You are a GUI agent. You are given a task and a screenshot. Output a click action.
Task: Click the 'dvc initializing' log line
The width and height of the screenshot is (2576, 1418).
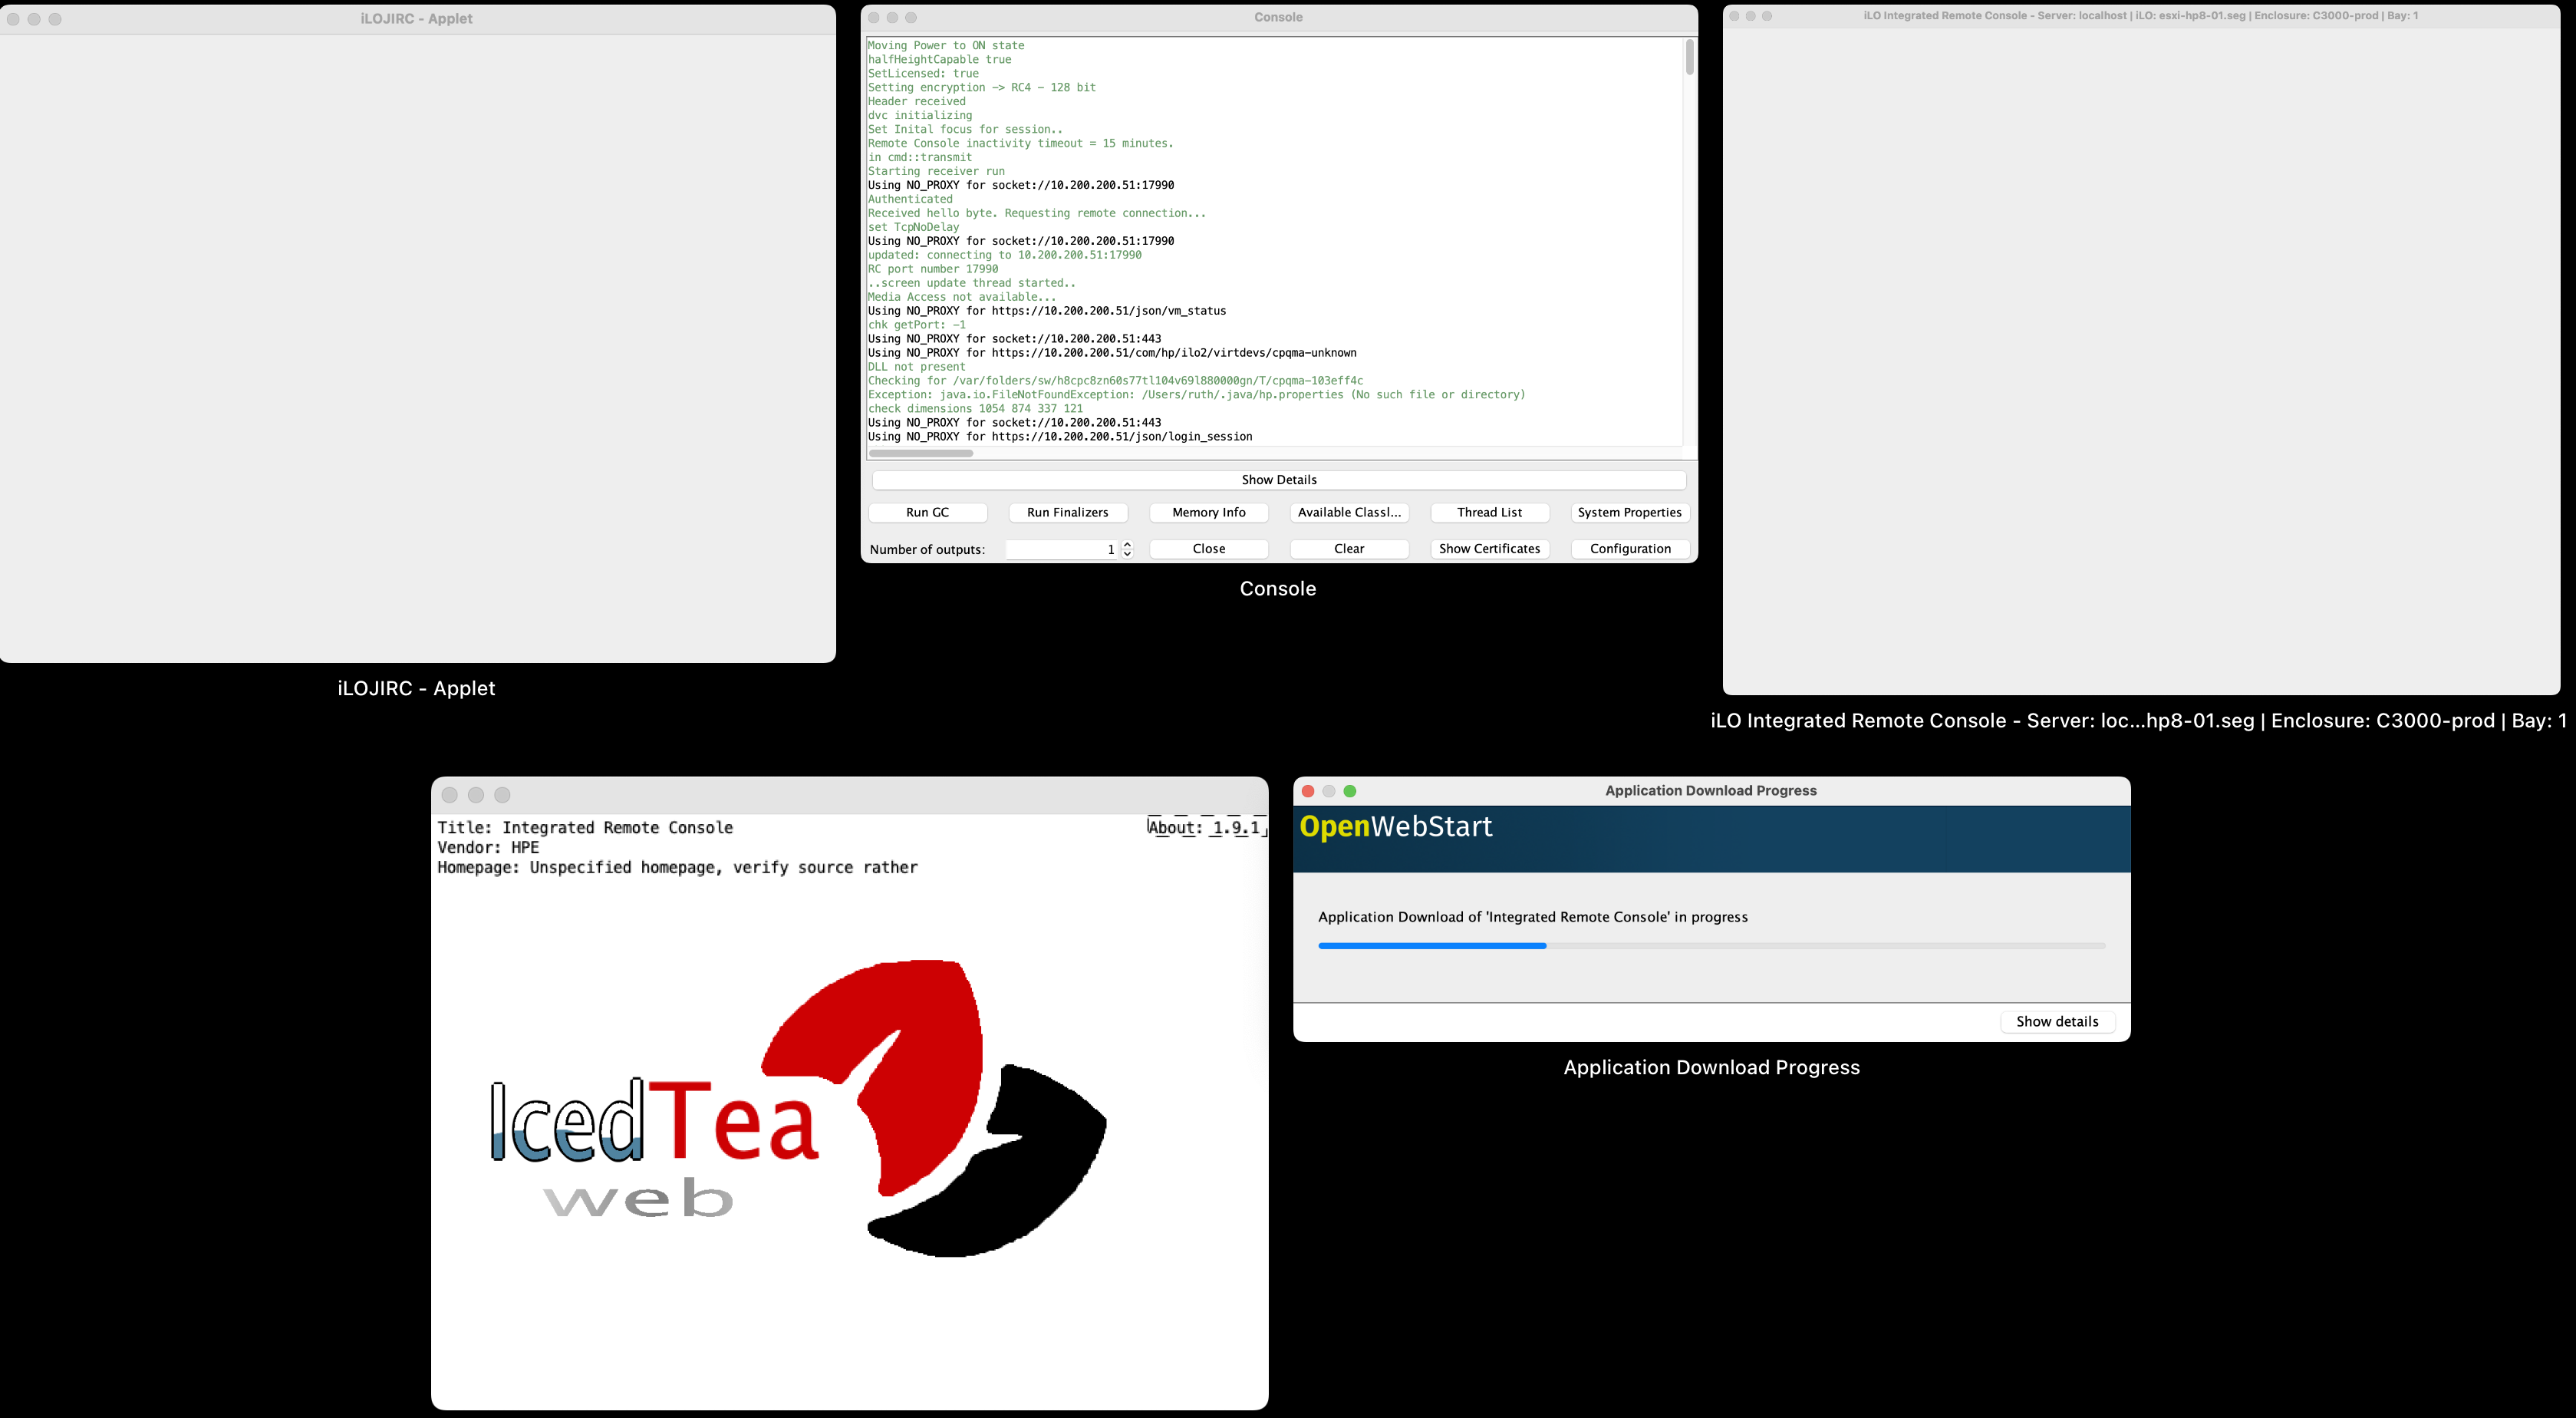tap(920, 115)
